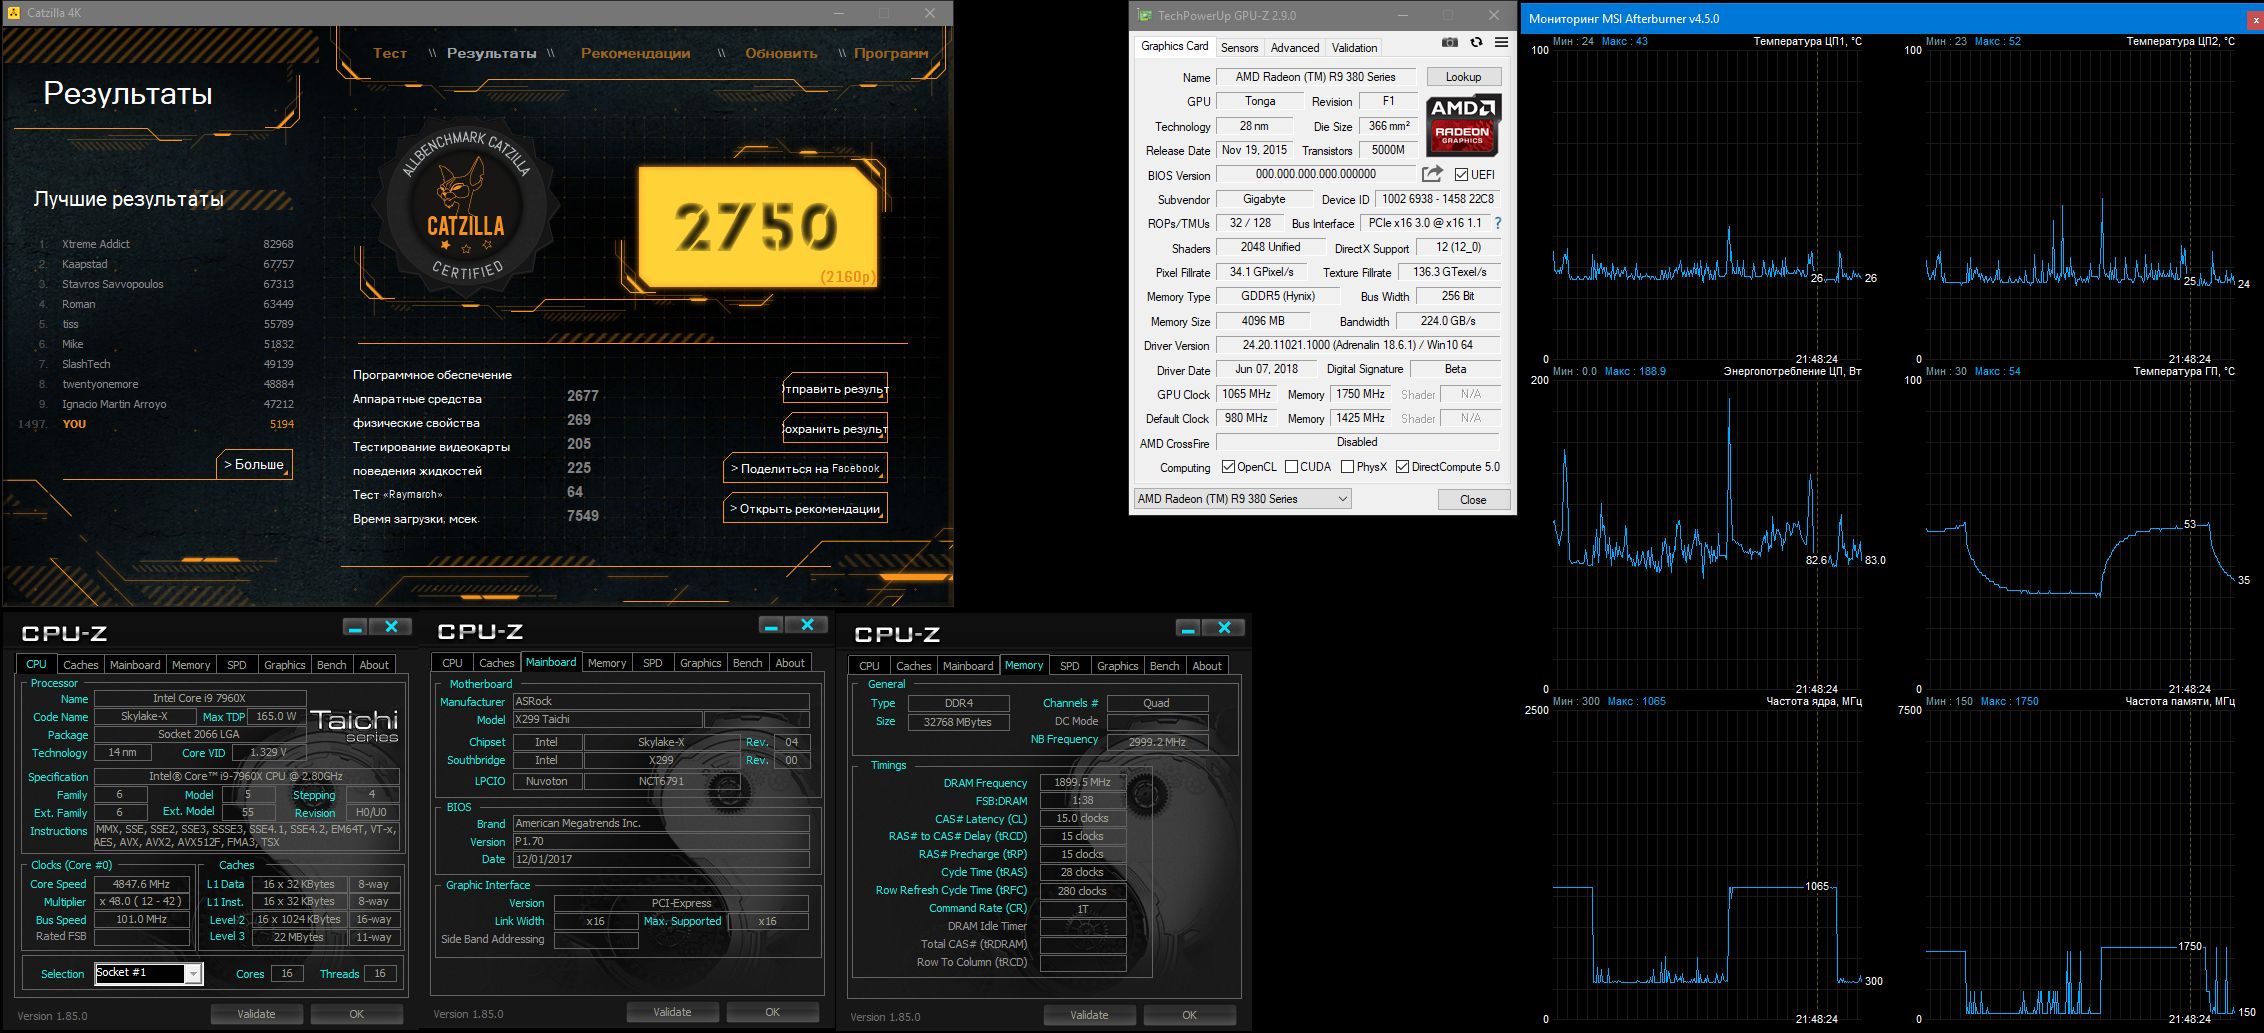
Task: Switch to the Sensors tab in GPU-Z
Action: pos(1239,48)
